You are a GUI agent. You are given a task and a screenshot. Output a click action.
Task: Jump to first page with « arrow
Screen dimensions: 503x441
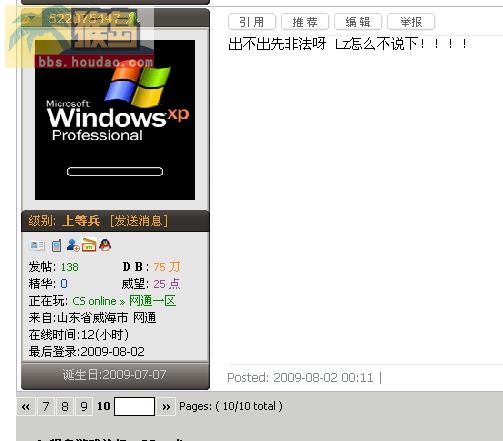(26, 406)
